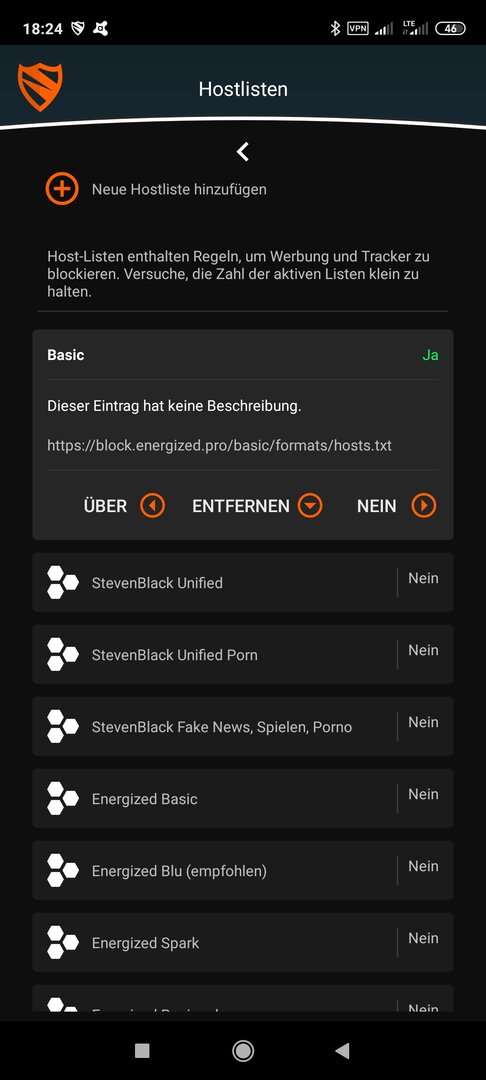Toggle Nein for StevenBlack Unified Porn

pos(423,650)
